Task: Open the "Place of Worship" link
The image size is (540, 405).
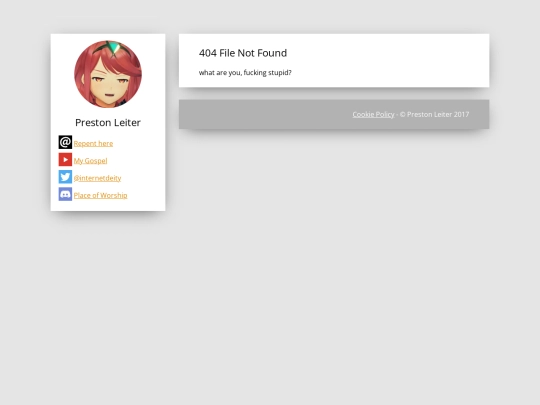Action: [x=101, y=195]
